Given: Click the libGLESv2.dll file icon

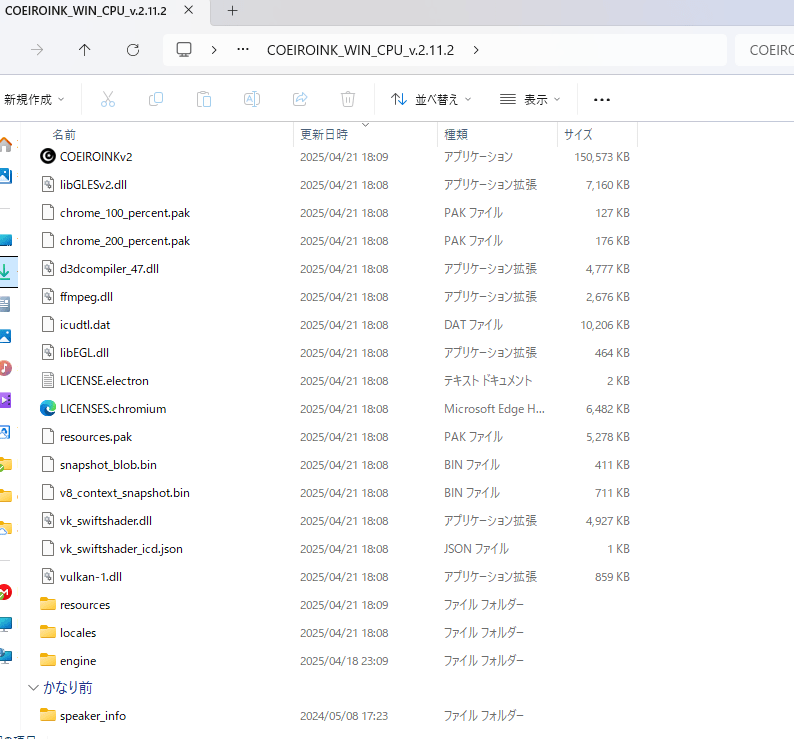Looking at the screenshot, I should pyautogui.click(x=48, y=184).
